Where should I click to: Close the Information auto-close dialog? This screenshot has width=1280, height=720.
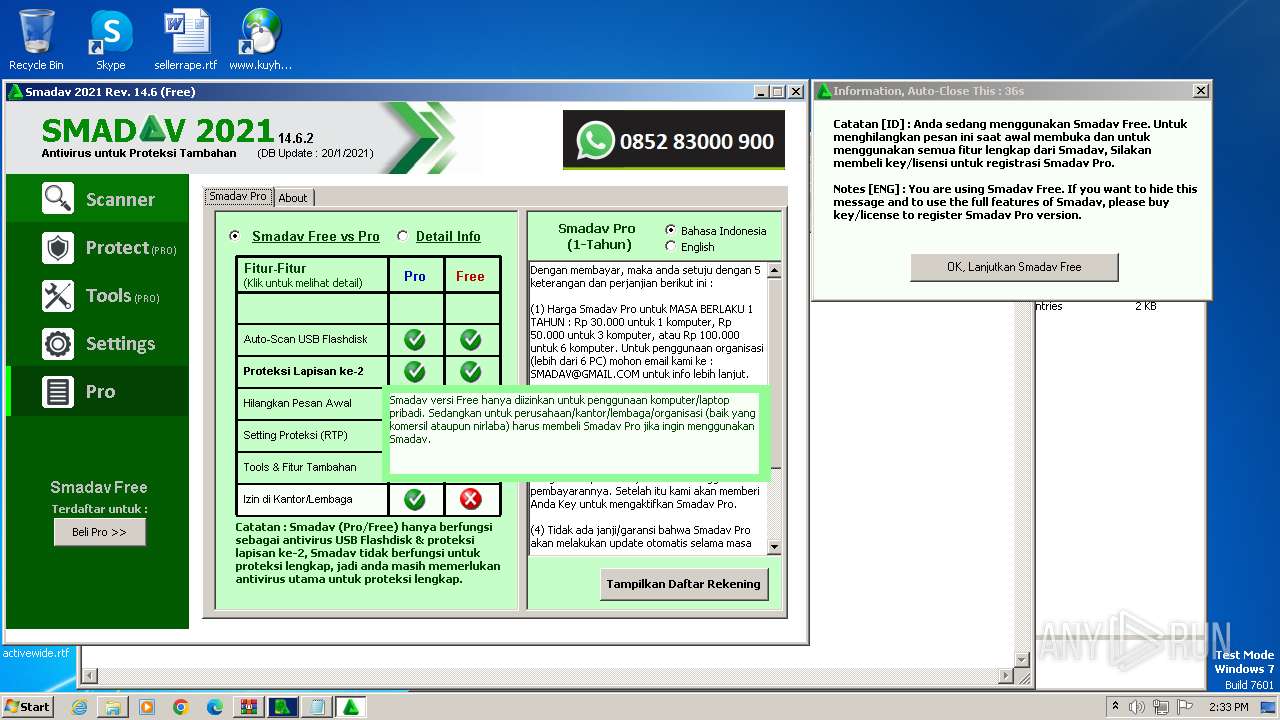click(x=1200, y=91)
